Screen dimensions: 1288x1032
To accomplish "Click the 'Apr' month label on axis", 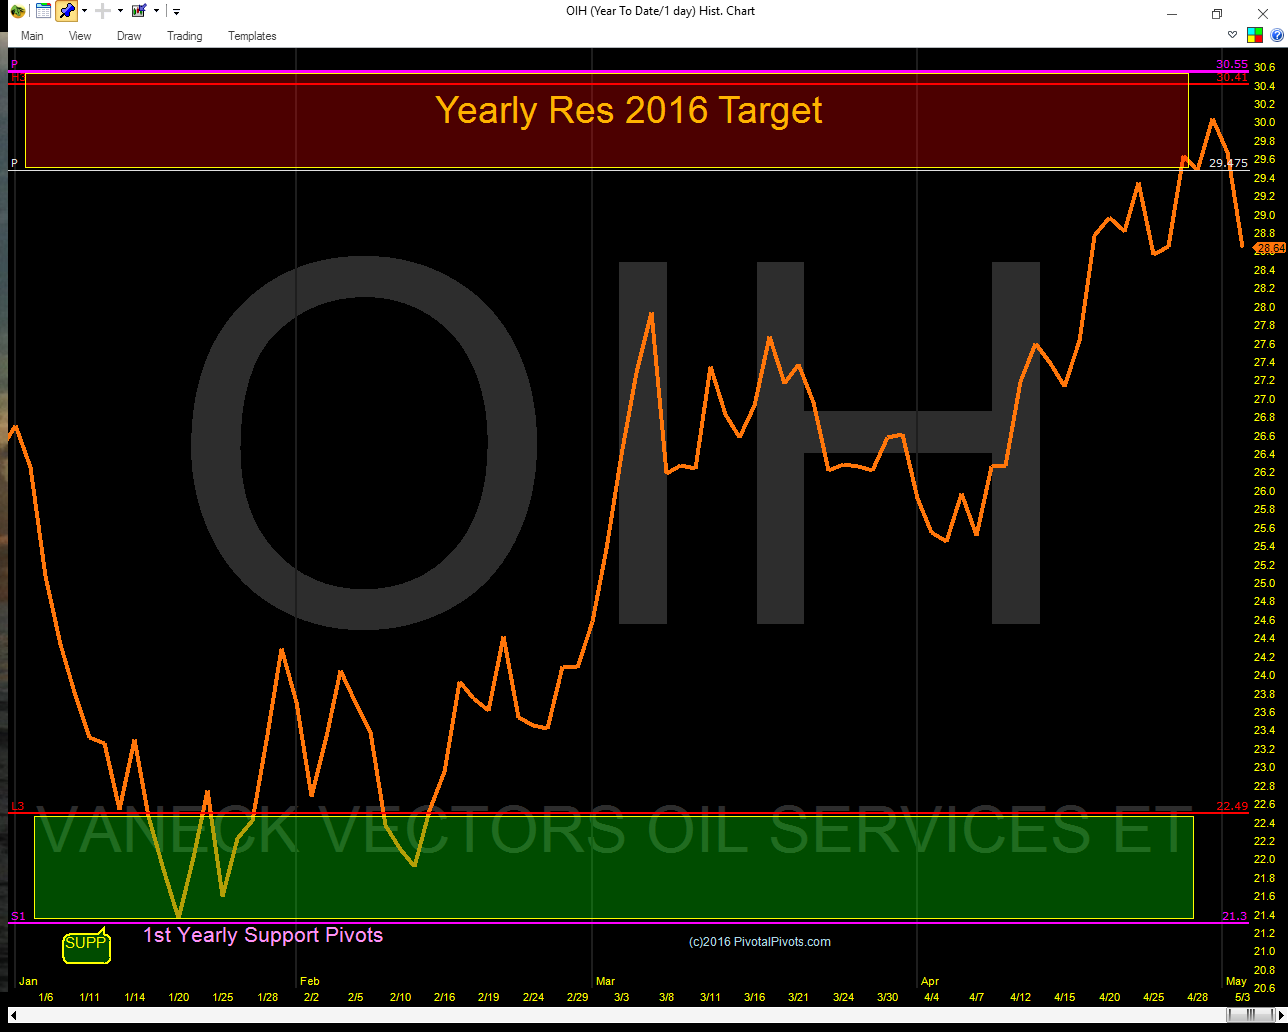I will (930, 982).
